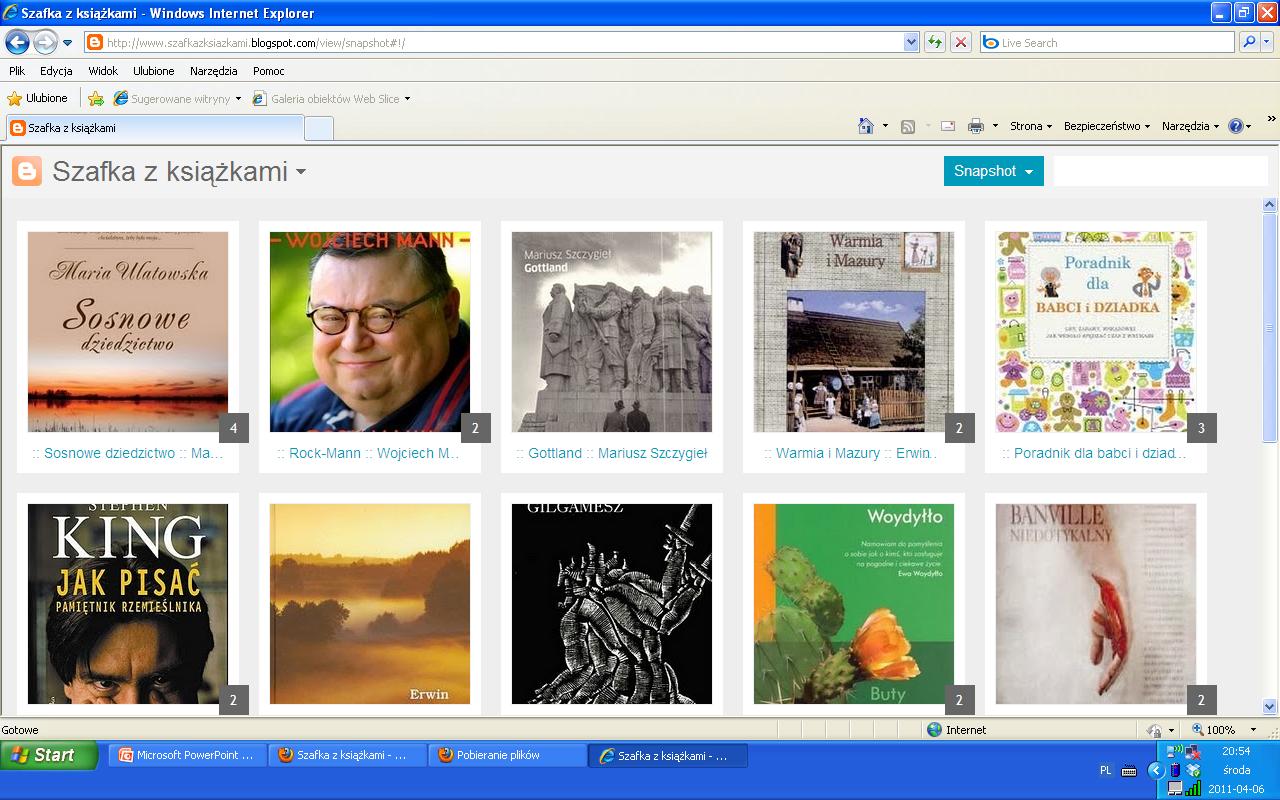The image size is (1280, 800).
Task: Open the Ulubione favorites star button
Action: pos(38,98)
